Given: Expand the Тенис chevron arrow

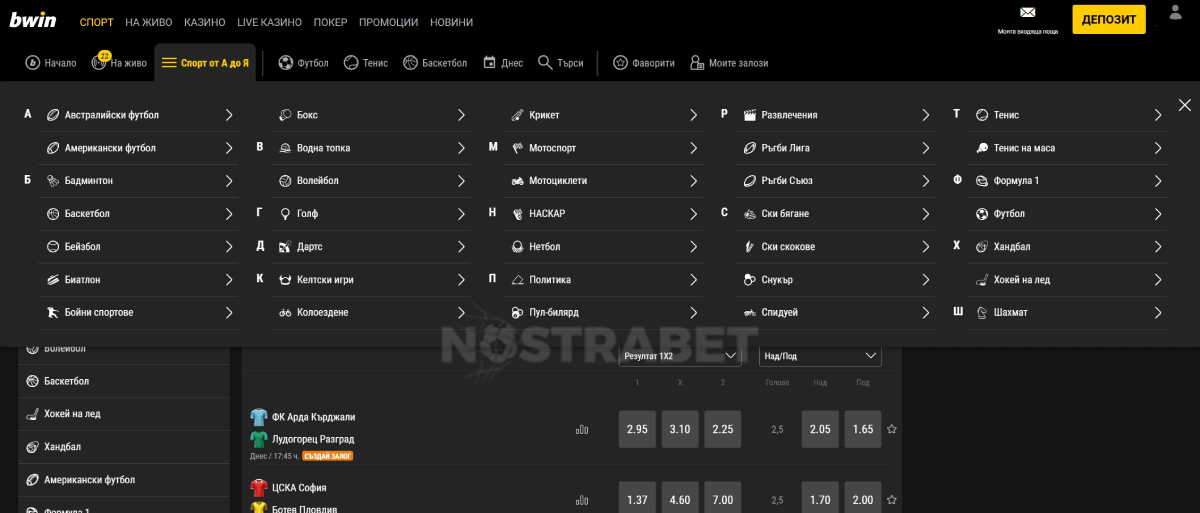Looking at the screenshot, I should coord(1158,115).
